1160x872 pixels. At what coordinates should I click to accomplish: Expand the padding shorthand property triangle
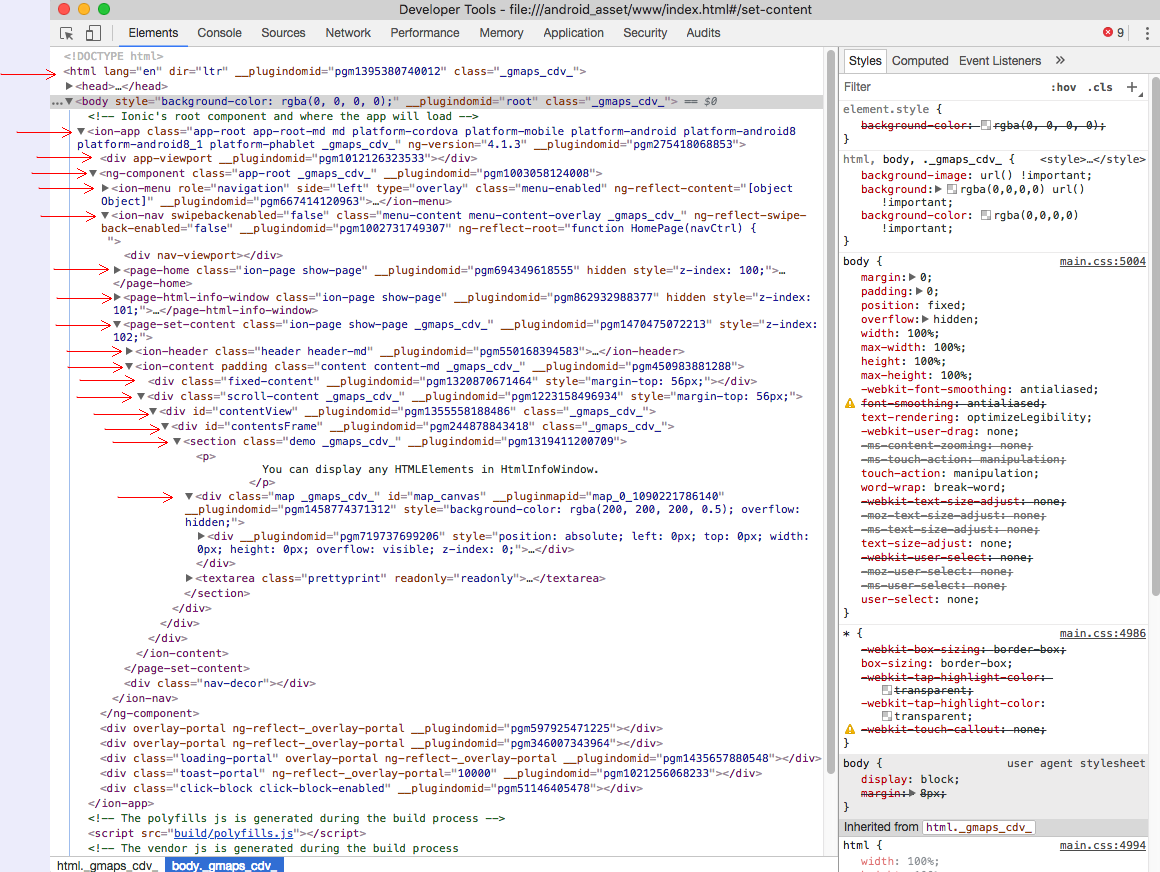(x=919, y=291)
